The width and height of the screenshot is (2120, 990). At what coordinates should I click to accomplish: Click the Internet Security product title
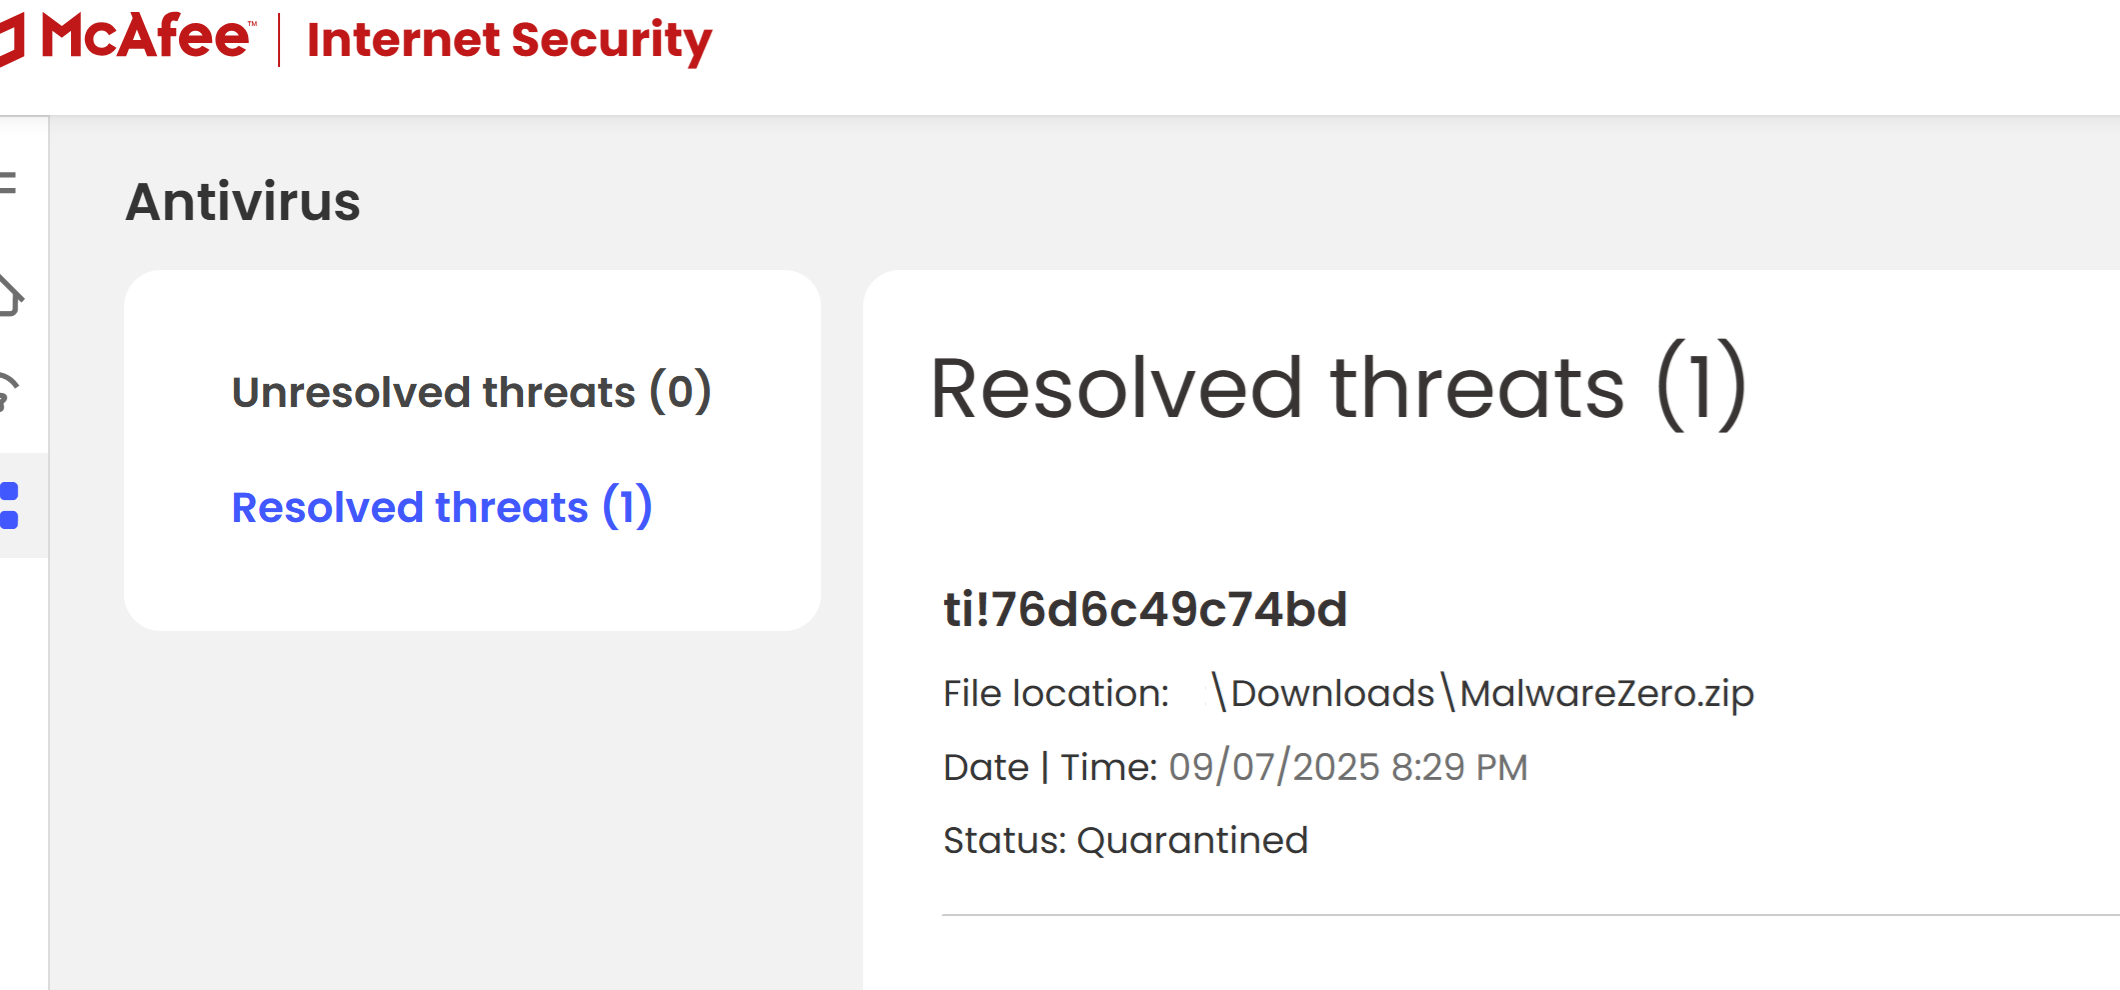click(x=509, y=41)
